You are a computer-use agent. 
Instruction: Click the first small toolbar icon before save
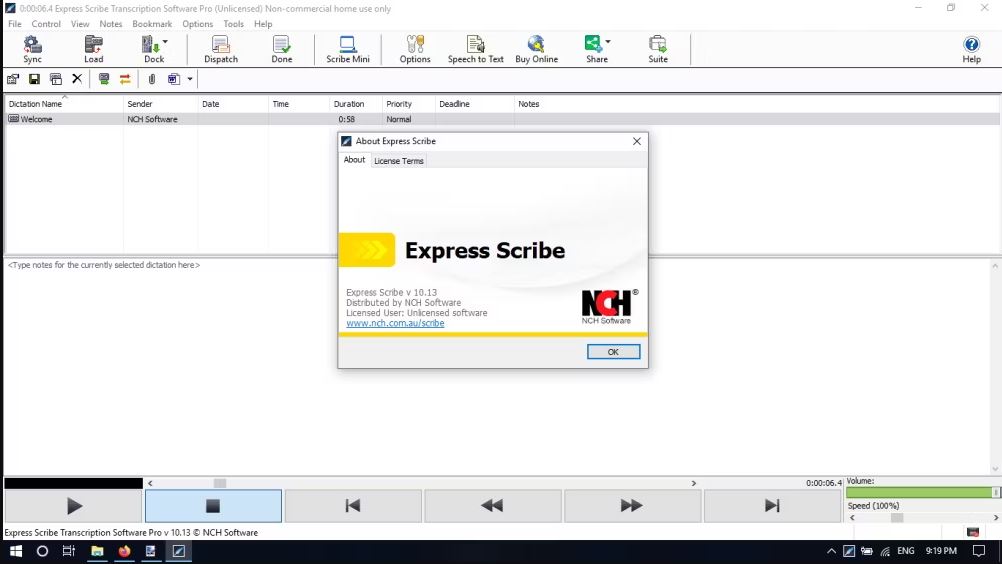[x=13, y=79]
